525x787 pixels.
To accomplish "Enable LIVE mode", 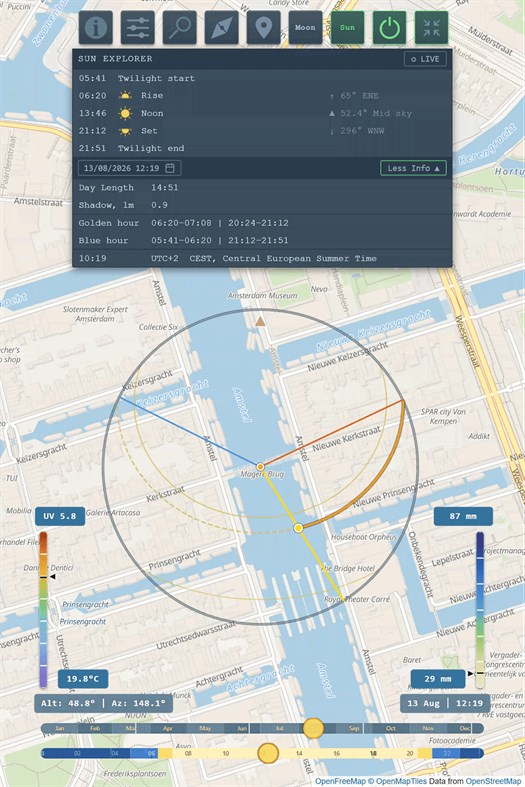I will click(x=425, y=59).
